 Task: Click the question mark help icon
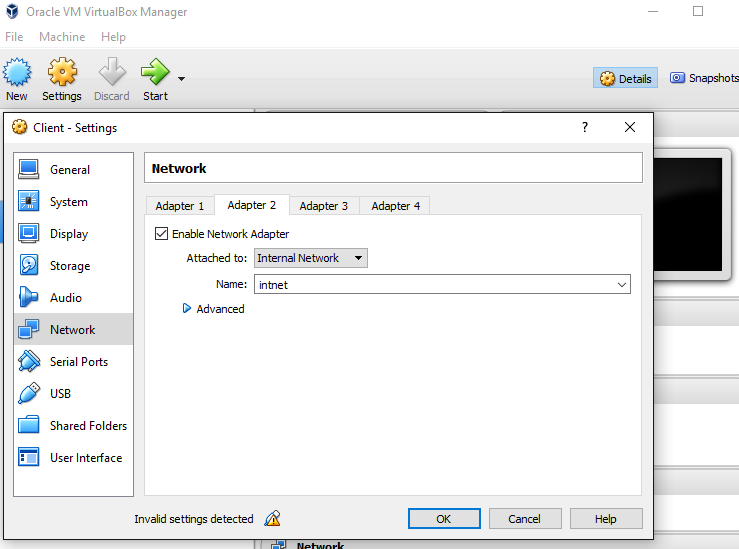(x=585, y=127)
